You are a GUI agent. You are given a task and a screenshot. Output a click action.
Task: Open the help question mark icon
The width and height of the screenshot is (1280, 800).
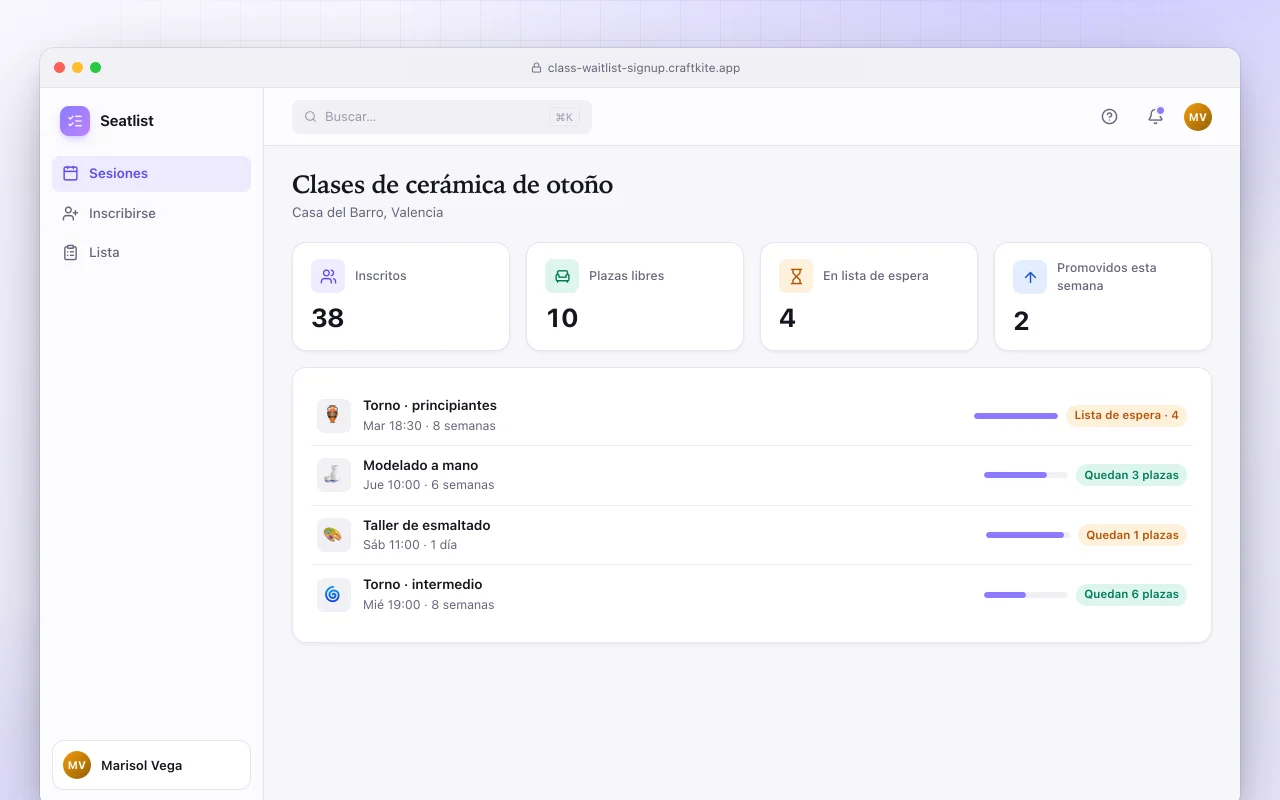click(1109, 117)
